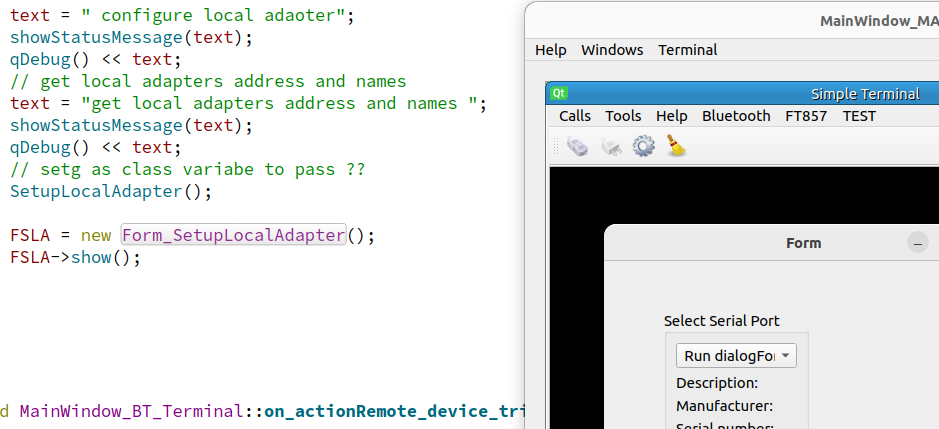Open FT857 menu in Simple Terminal
Screen dimensions: 939x429
point(806,116)
